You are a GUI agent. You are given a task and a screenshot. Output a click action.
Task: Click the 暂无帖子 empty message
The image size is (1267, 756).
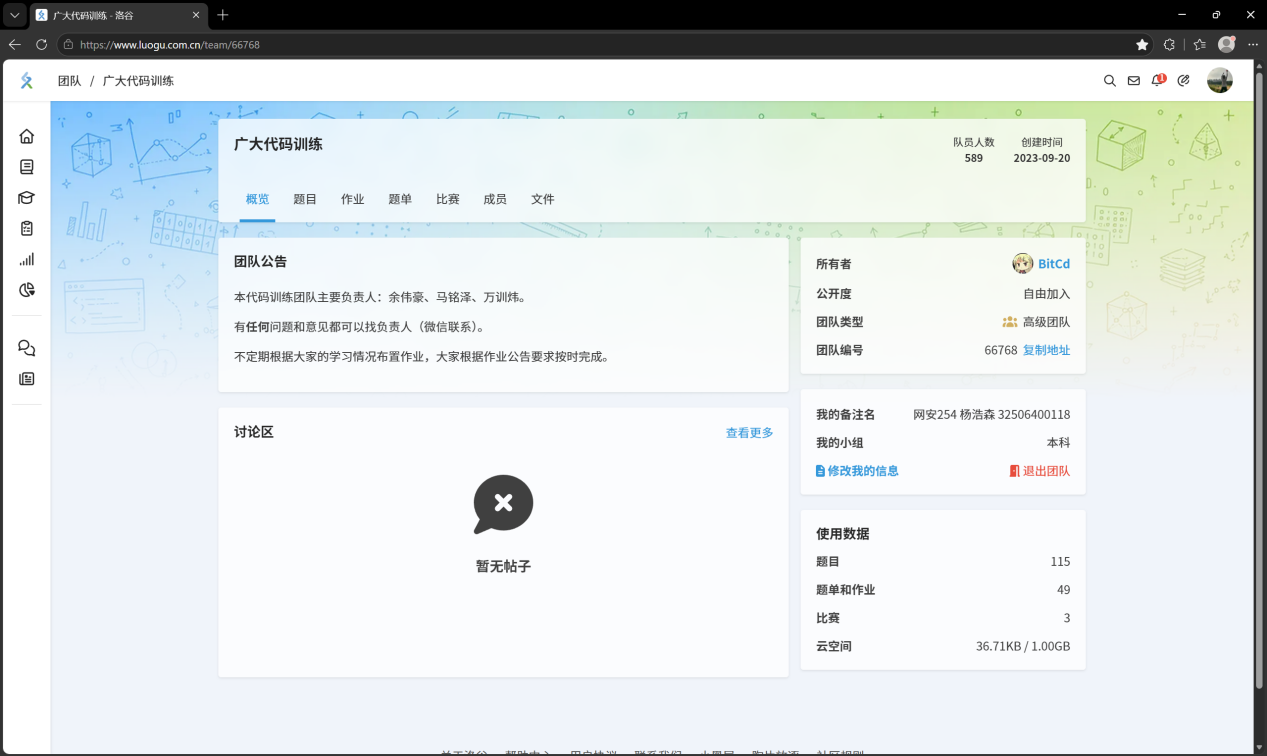click(503, 566)
